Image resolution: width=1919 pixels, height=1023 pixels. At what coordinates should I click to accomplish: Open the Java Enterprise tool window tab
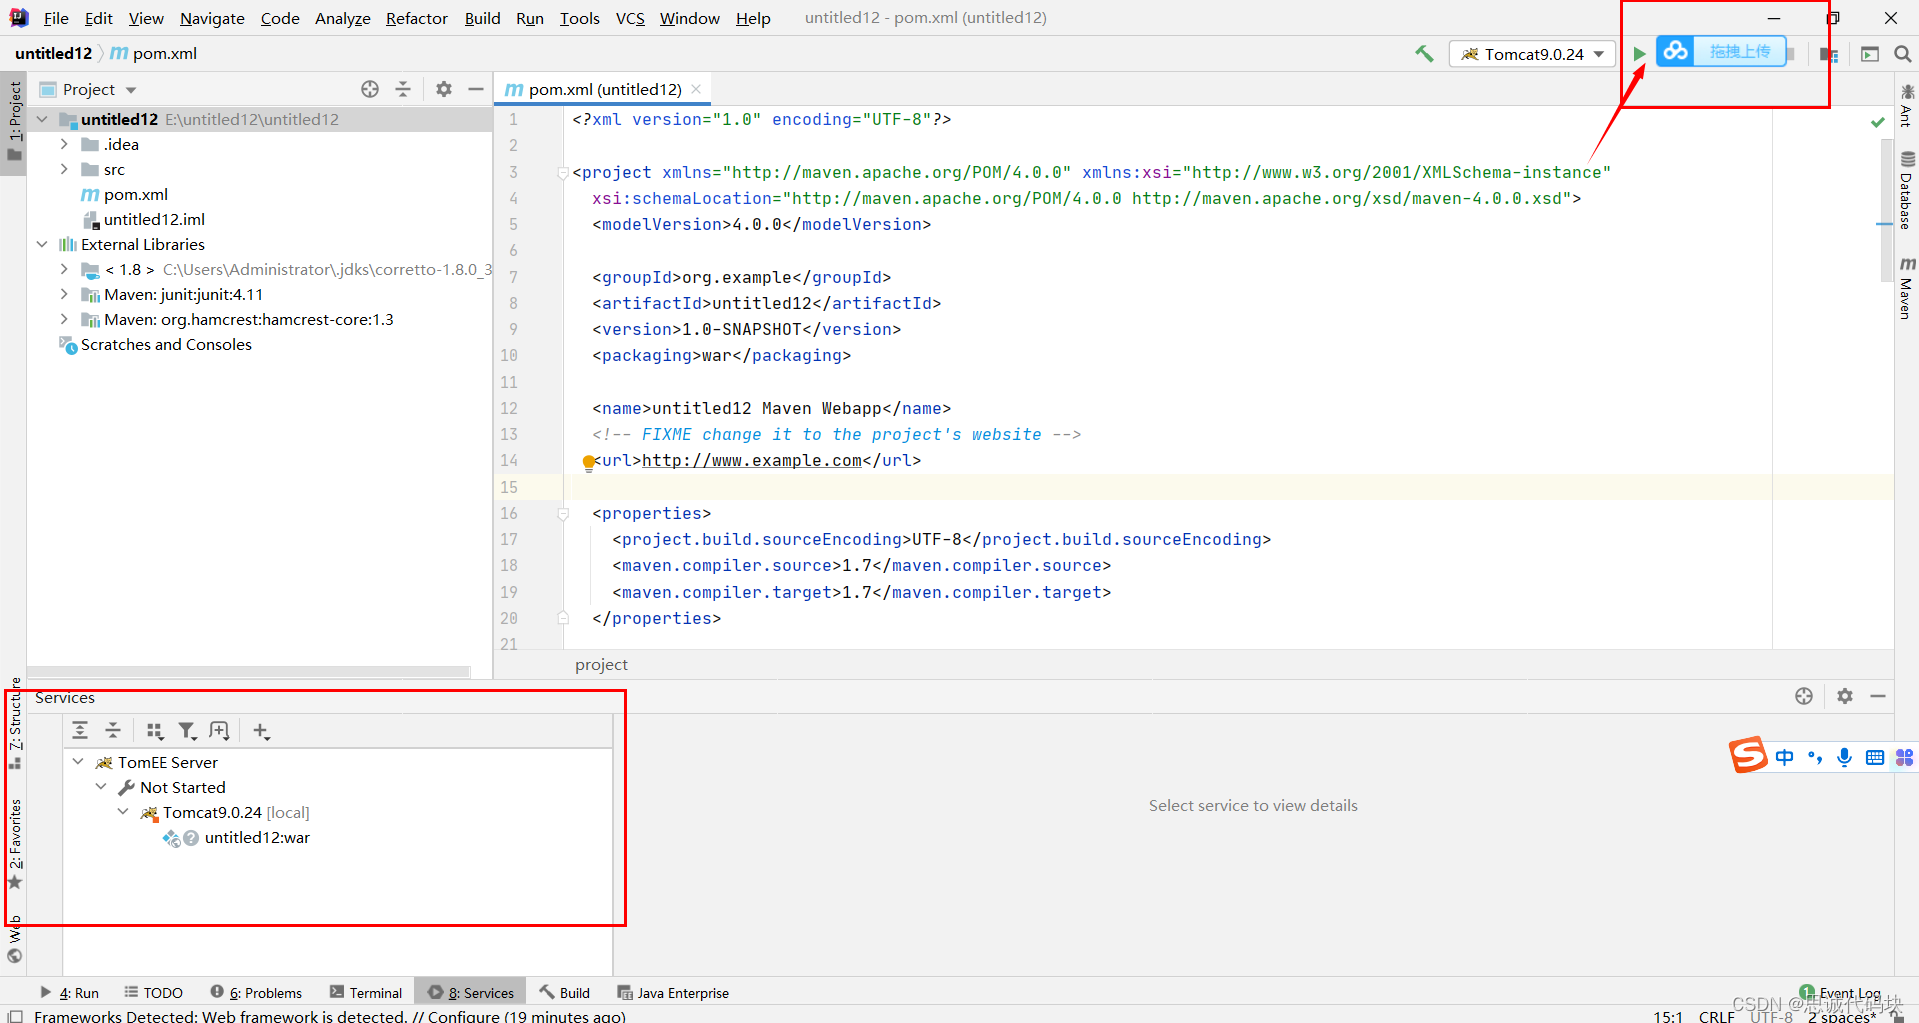[673, 992]
